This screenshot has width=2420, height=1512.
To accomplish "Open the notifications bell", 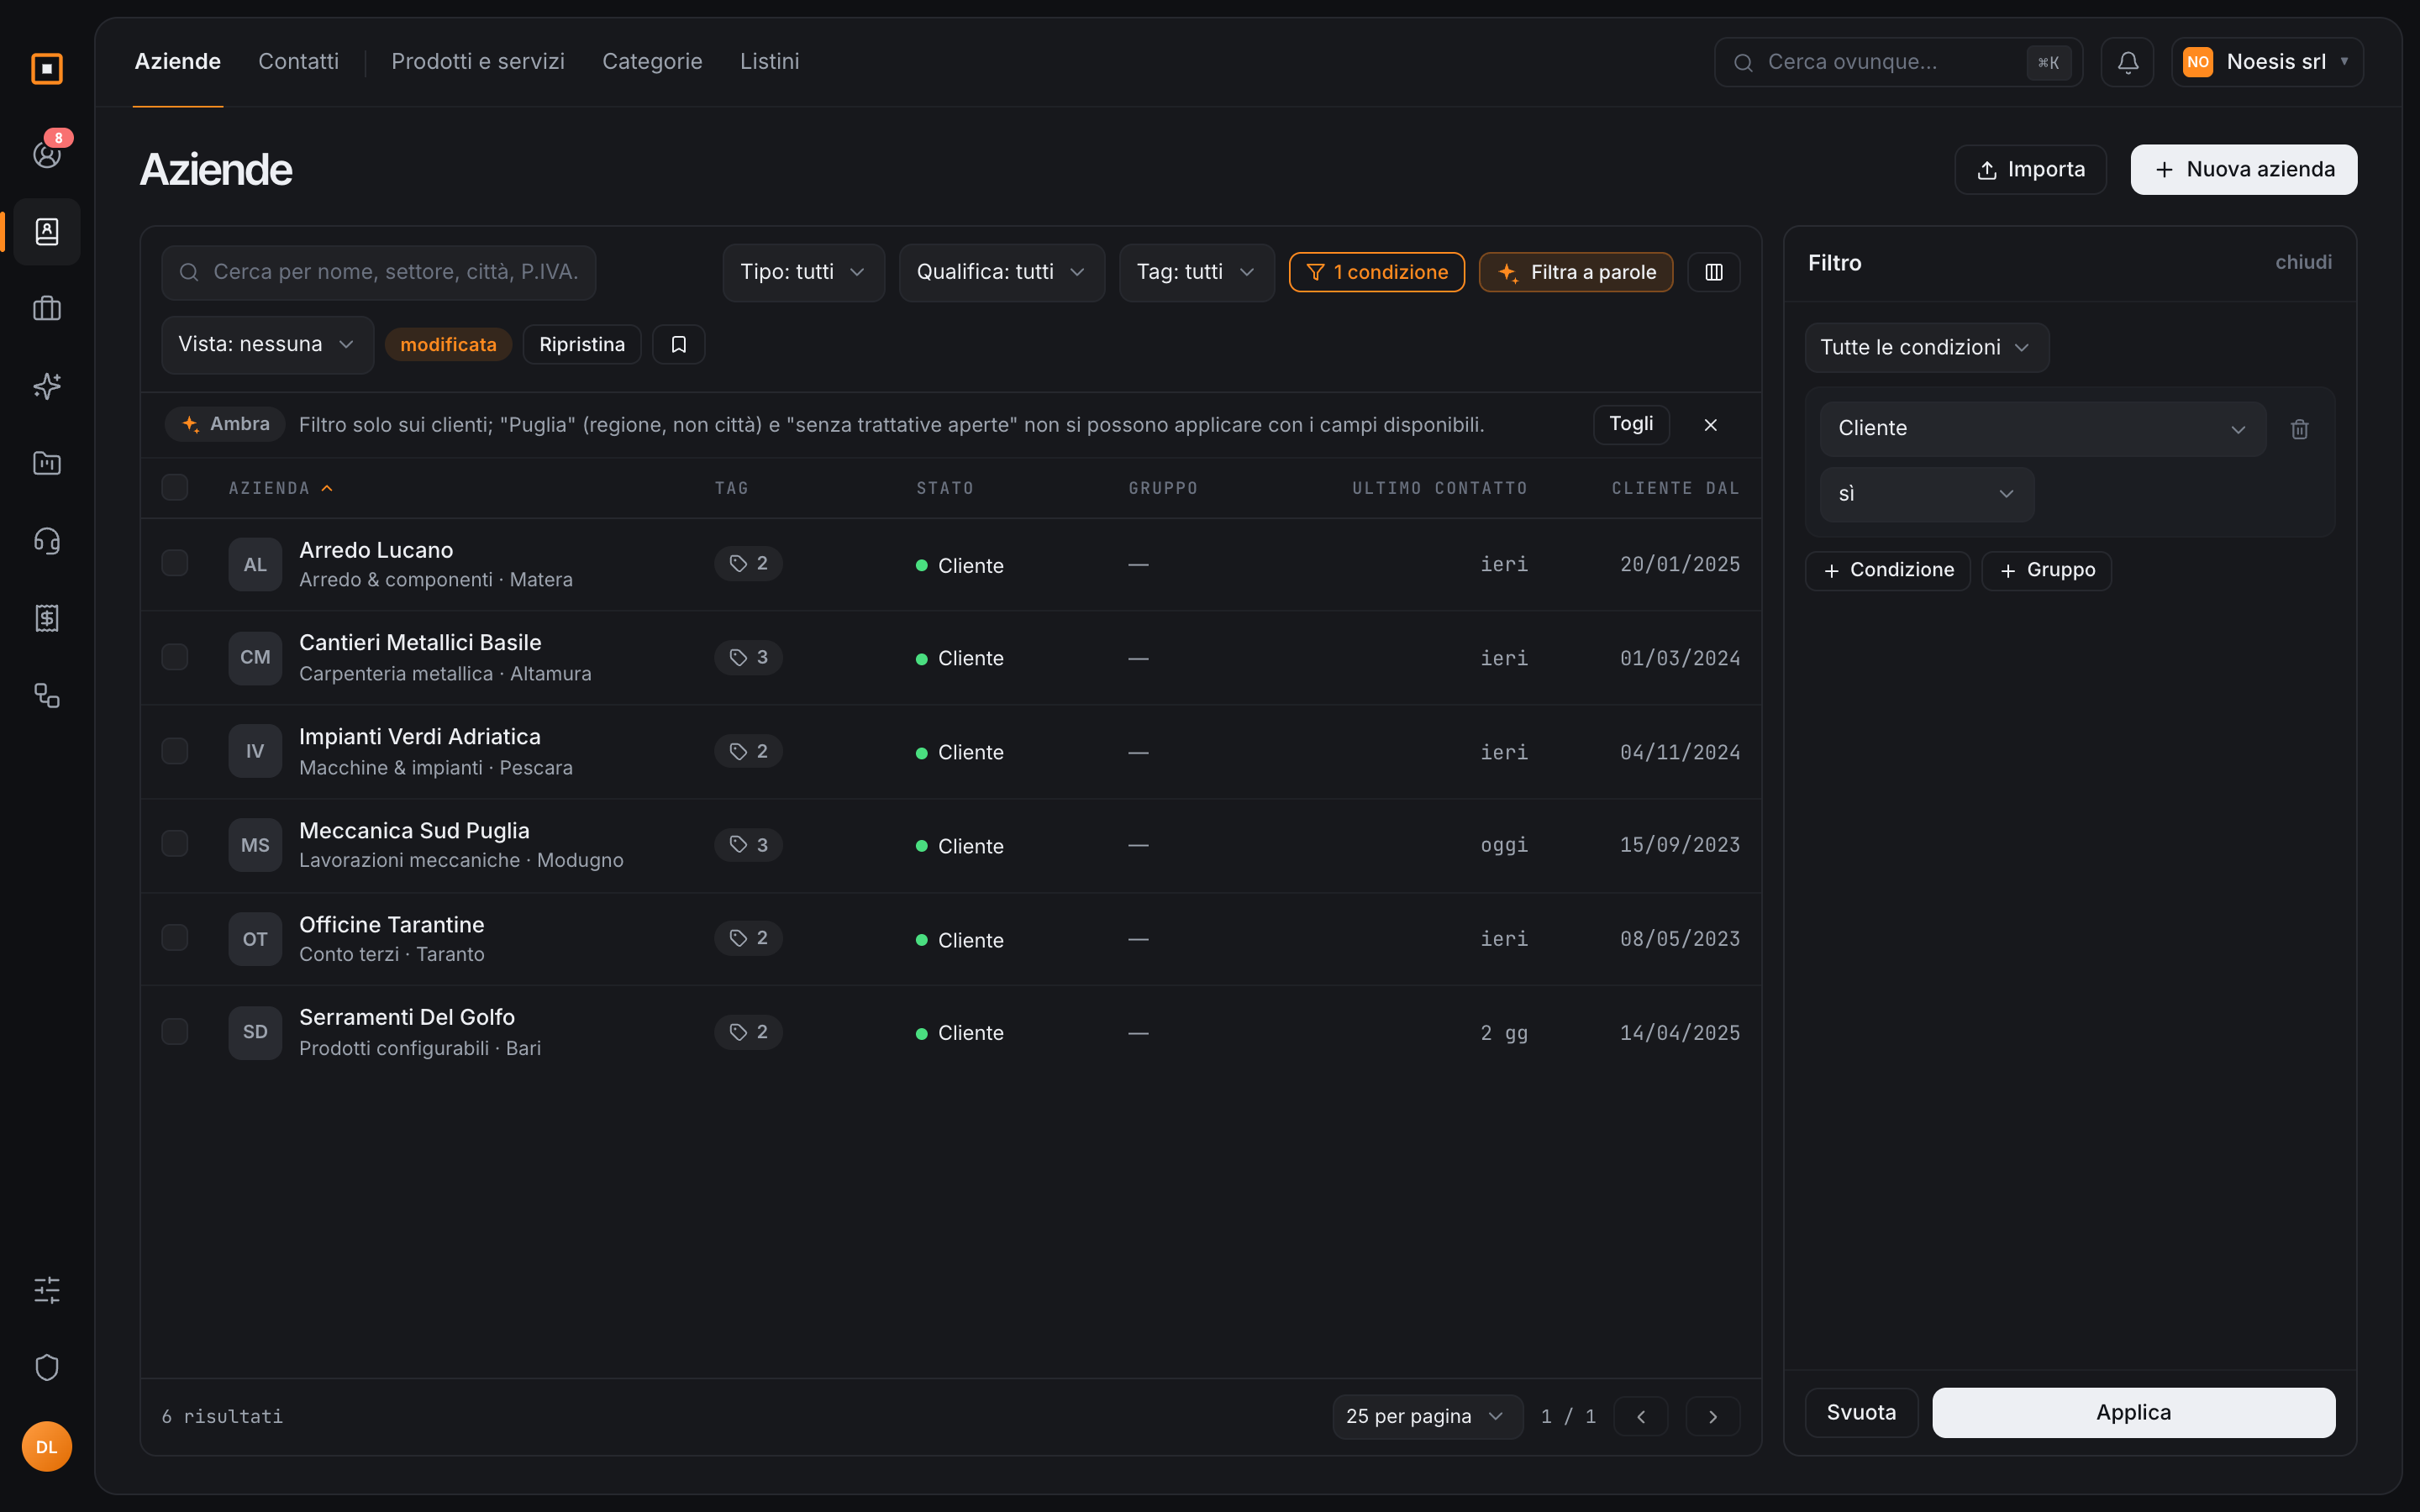I will [2127, 62].
